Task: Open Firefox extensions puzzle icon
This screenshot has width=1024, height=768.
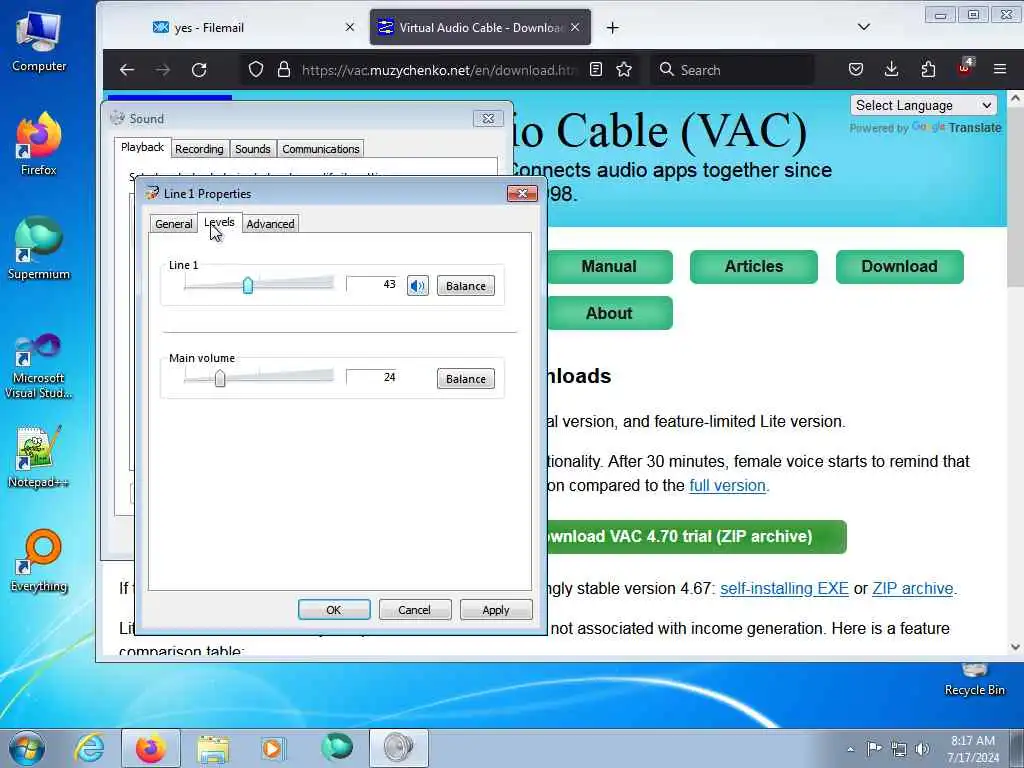Action: [928, 69]
